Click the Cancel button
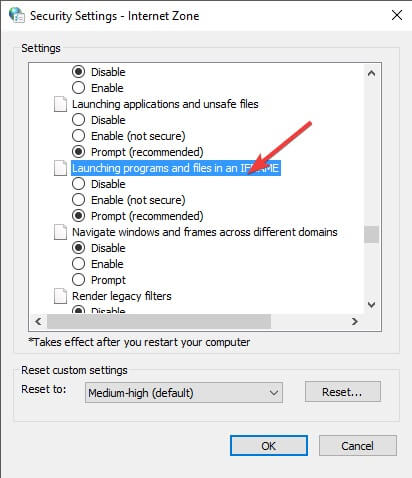 pyautogui.click(x=358, y=445)
